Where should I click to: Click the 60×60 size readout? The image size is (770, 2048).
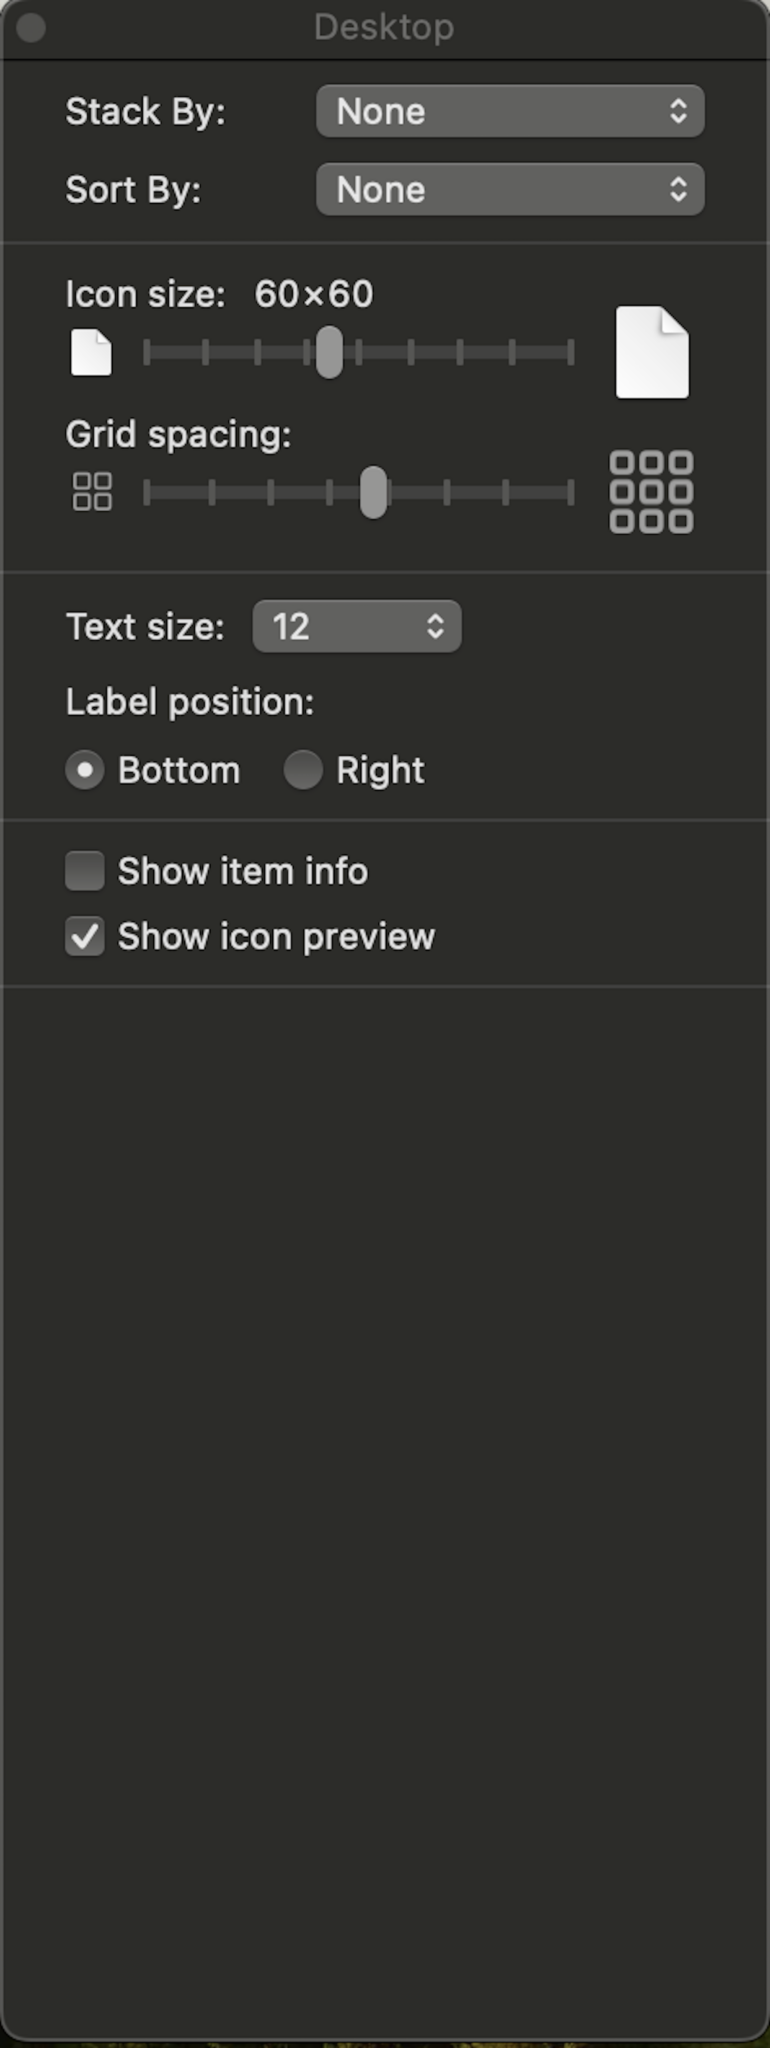313,293
